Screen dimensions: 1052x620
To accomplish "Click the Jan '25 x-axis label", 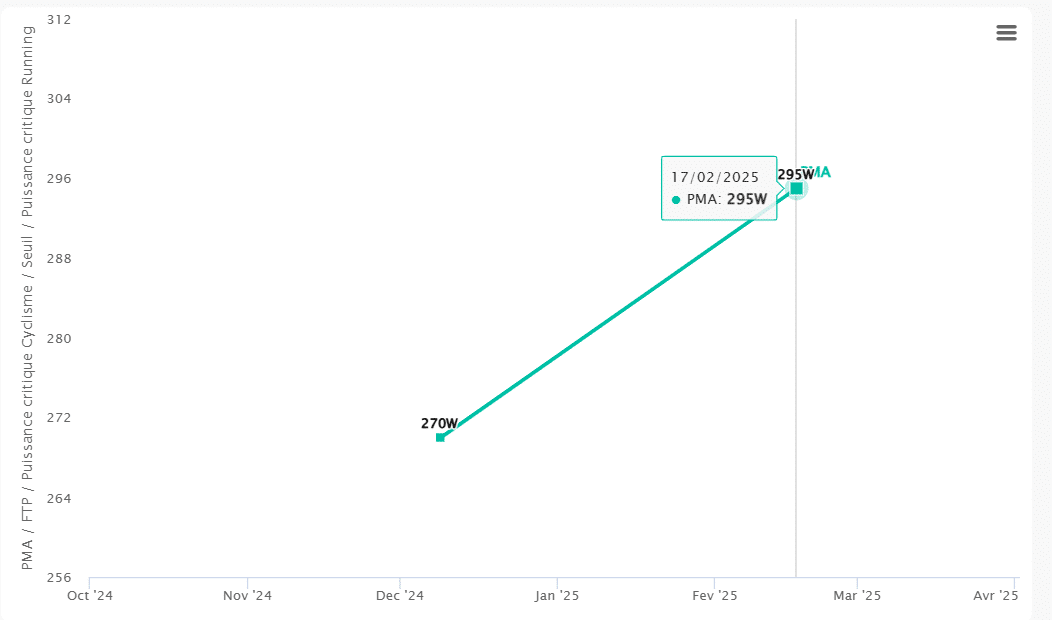I will pyautogui.click(x=557, y=596).
